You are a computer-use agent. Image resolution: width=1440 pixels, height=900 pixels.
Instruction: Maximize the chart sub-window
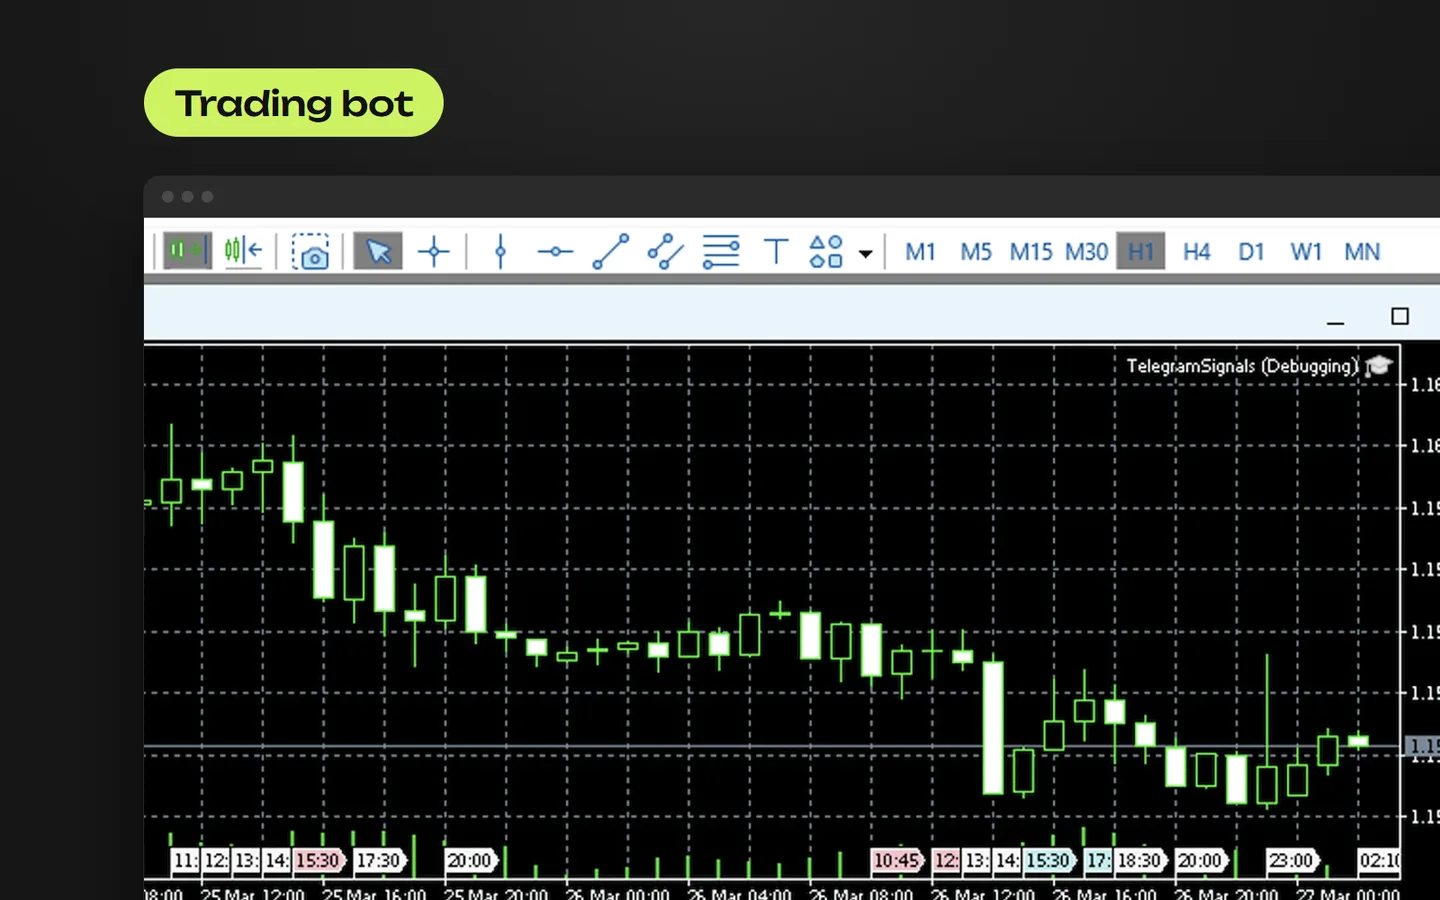click(x=1400, y=316)
